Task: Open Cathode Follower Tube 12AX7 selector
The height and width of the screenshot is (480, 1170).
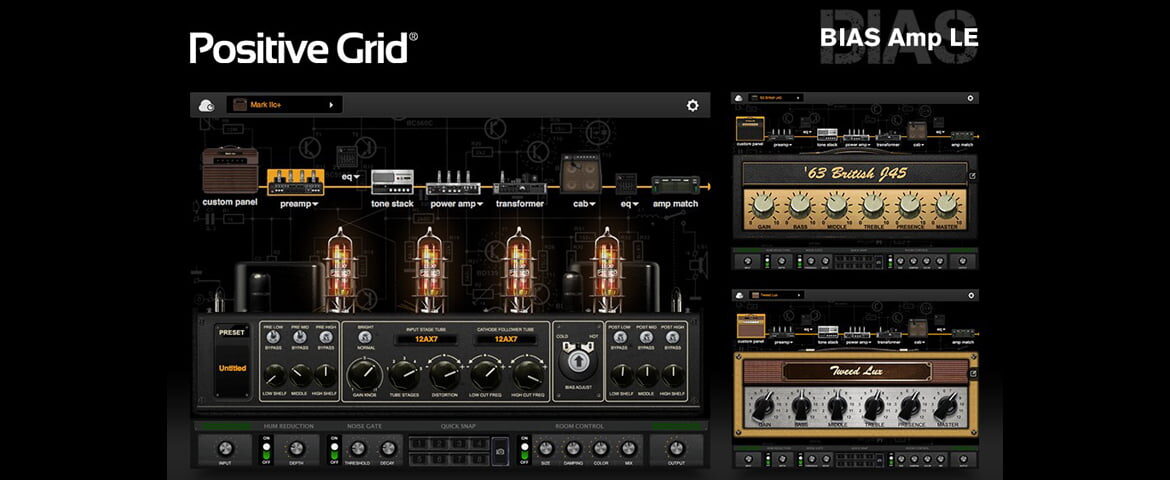Action: 506,339
